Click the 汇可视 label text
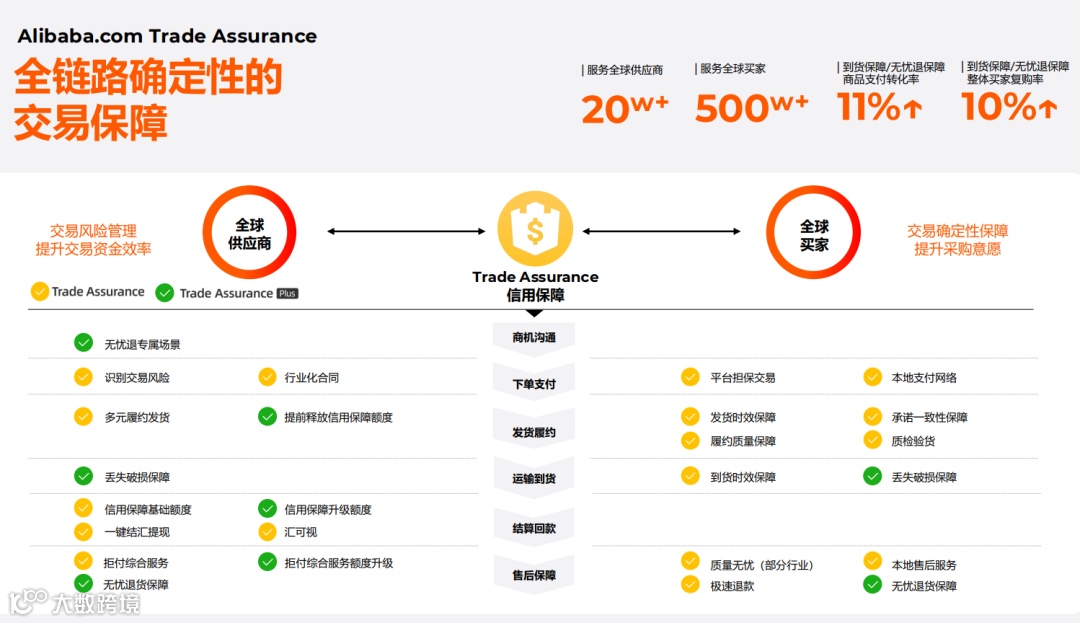This screenshot has width=1080, height=623. (x=300, y=531)
